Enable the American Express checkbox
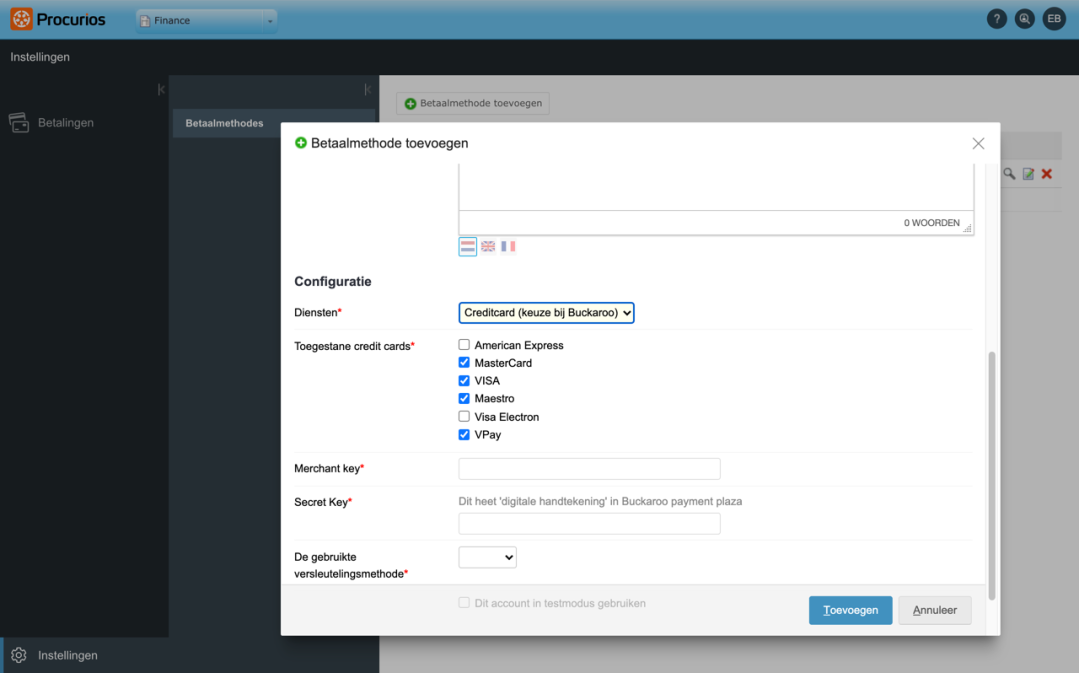The width and height of the screenshot is (1079, 673). (x=464, y=345)
